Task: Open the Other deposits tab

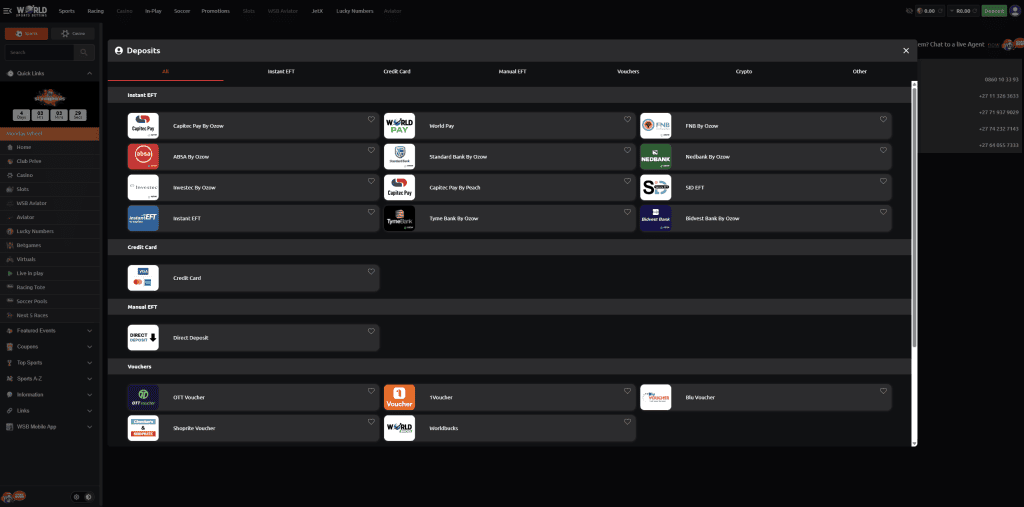Action: tap(859, 71)
